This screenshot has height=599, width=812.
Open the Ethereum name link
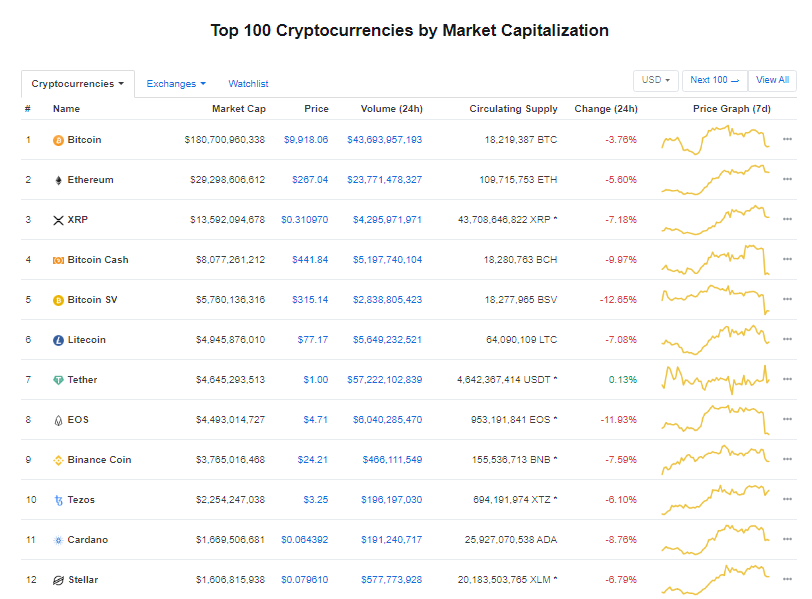pos(91,180)
